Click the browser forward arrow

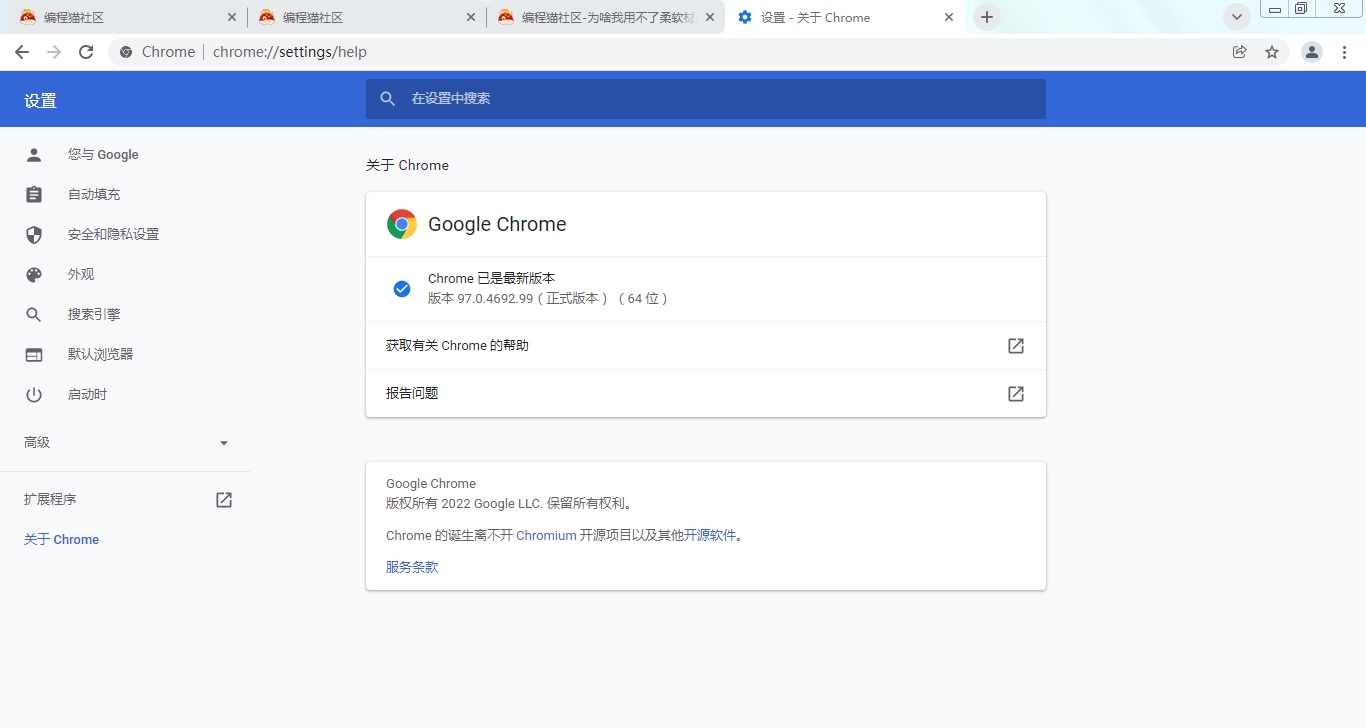[54, 52]
